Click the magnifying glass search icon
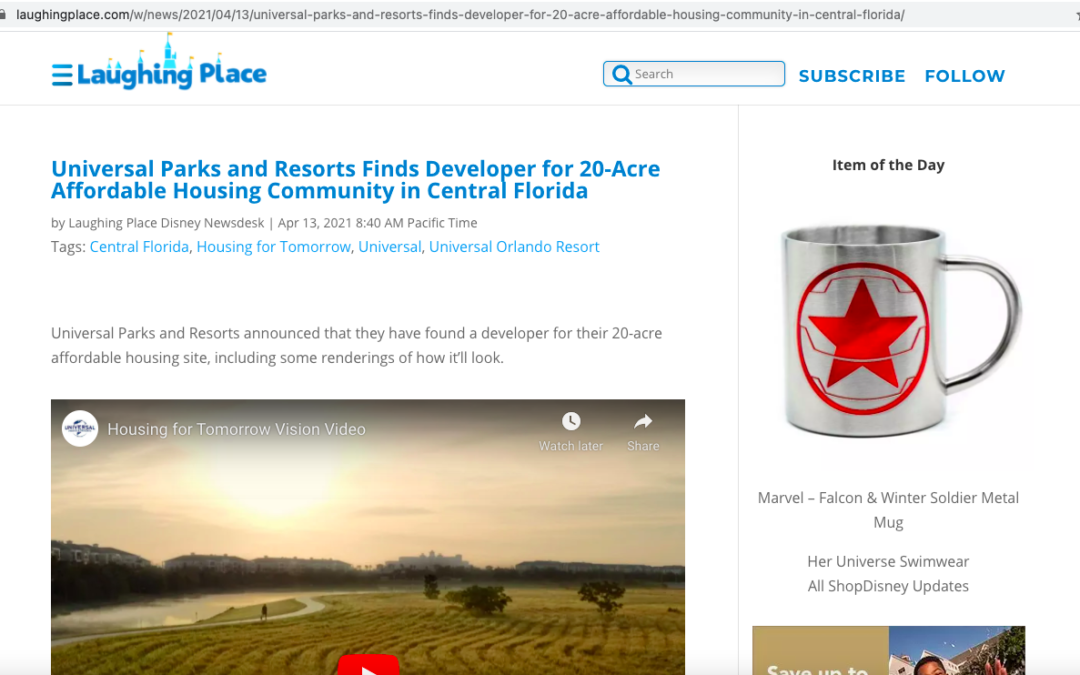Screen dimensions: 1080x675 coord(621,74)
